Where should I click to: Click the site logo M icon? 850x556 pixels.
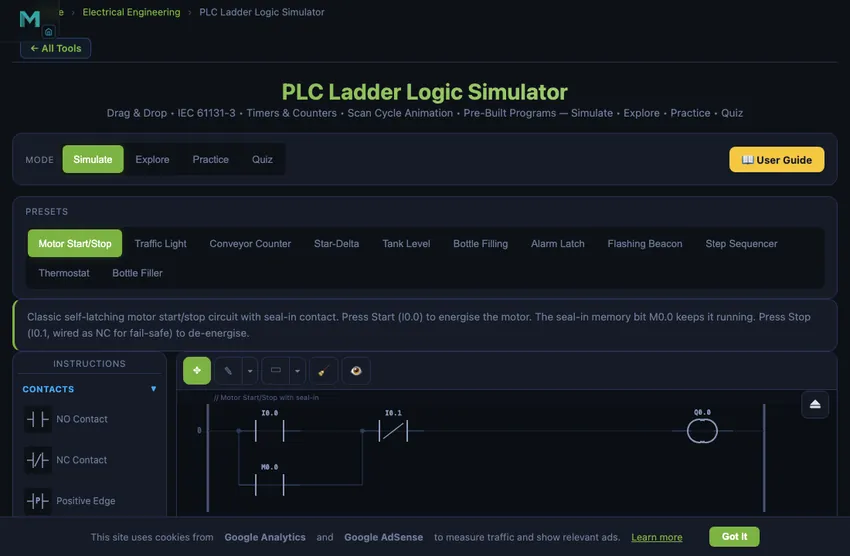[30, 19]
